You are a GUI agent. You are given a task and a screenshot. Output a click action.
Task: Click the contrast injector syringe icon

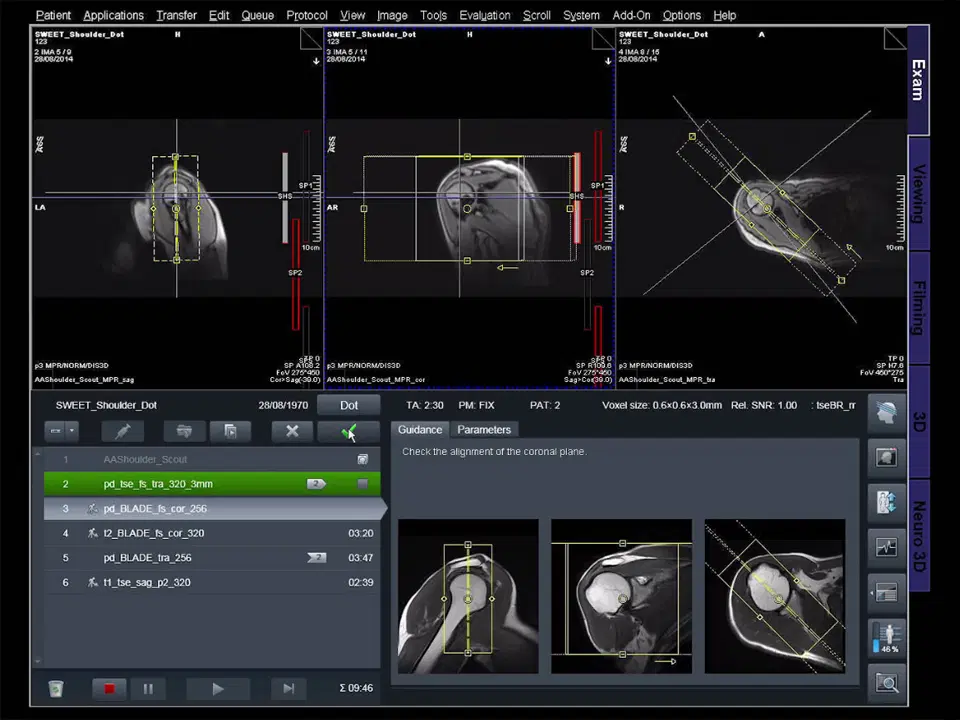click(122, 431)
